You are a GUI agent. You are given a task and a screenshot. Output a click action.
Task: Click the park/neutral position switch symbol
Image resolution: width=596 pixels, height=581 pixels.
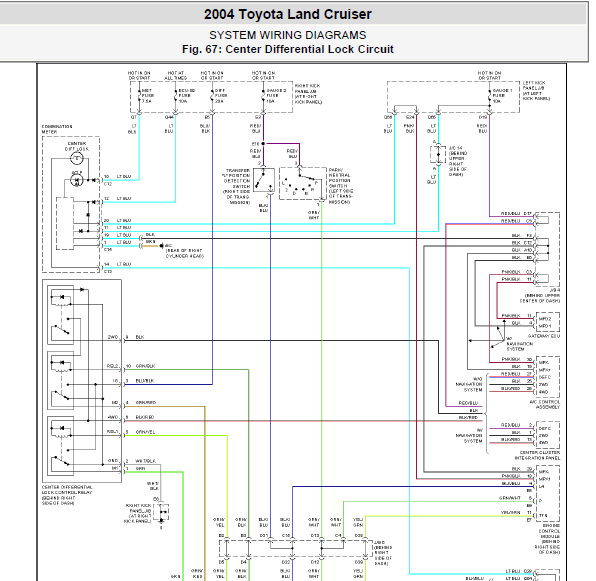tap(303, 184)
